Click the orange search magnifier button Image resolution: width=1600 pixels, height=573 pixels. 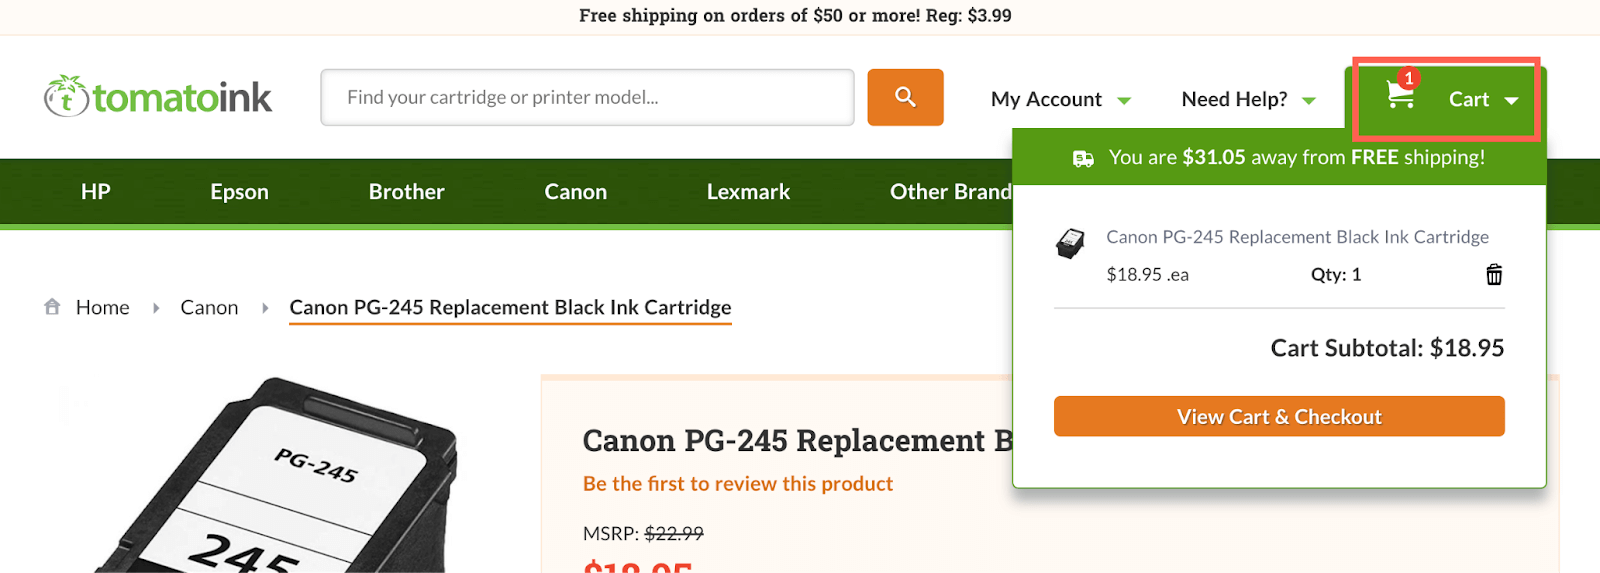click(905, 97)
